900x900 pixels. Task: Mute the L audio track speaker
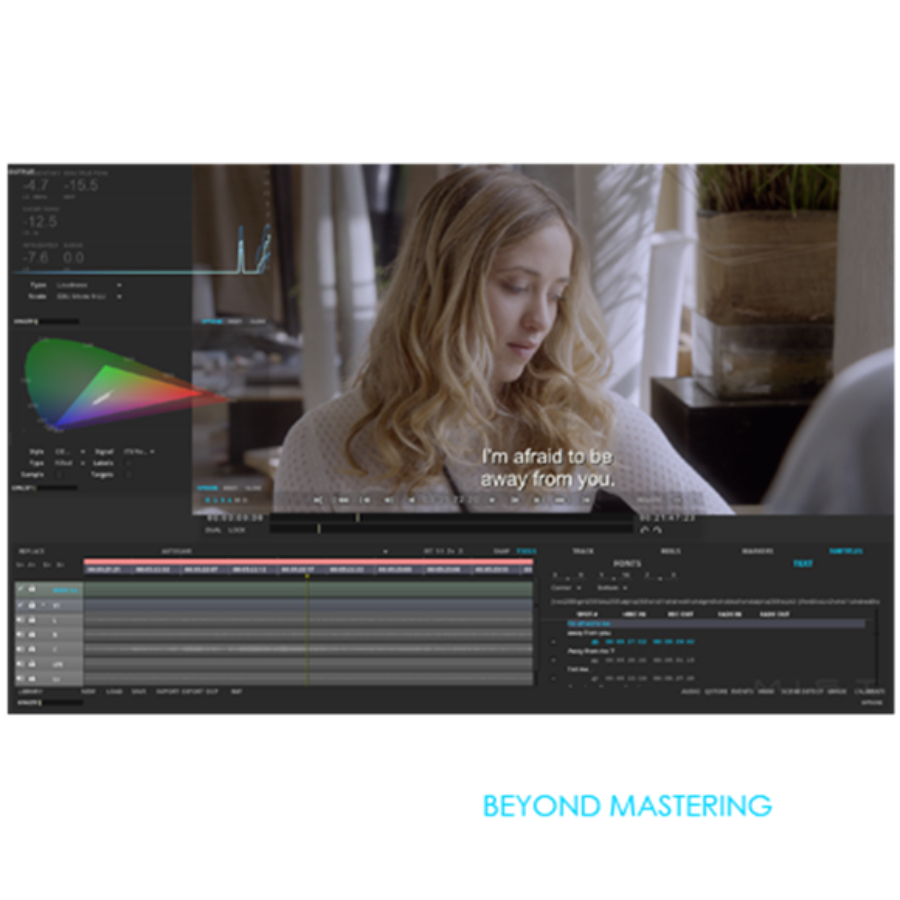[x=21, y=620]
